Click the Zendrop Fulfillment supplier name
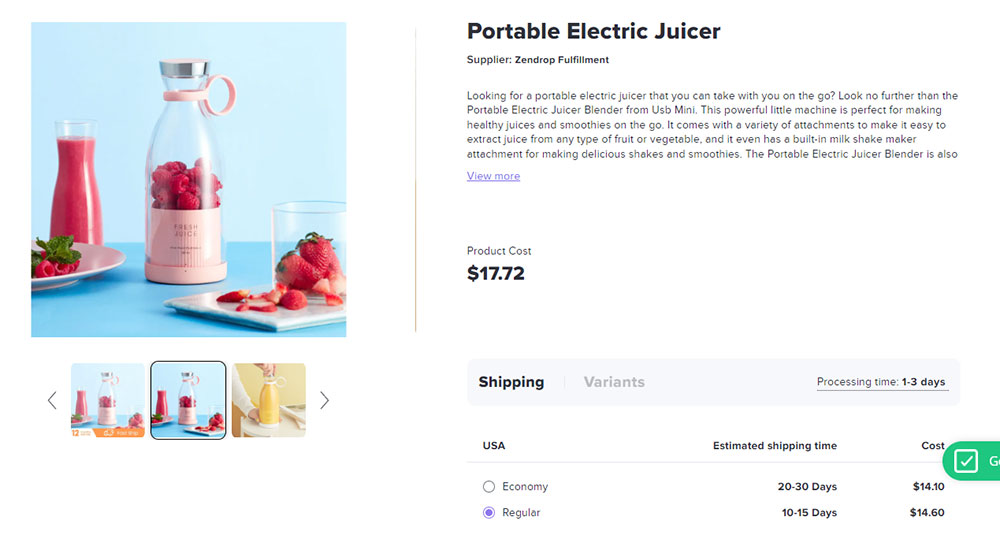Screen dimensions: 1000x539 coord(561,60)
